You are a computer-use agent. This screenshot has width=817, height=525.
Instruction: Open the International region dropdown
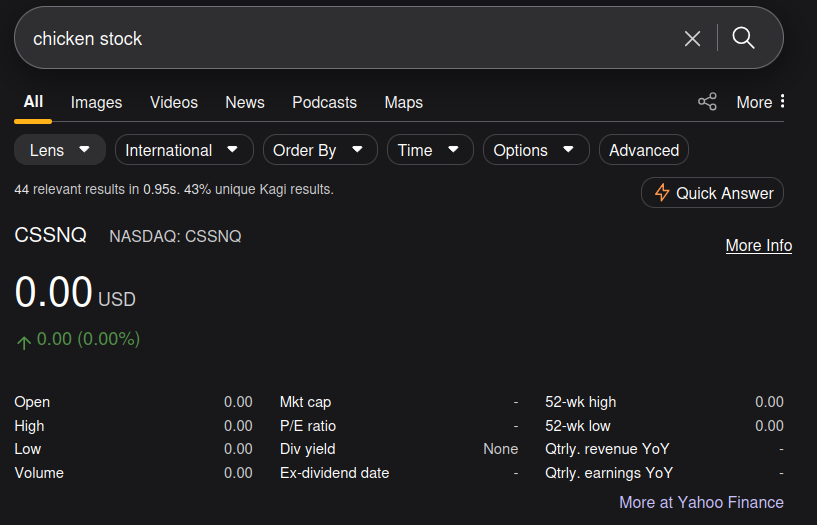182,150
